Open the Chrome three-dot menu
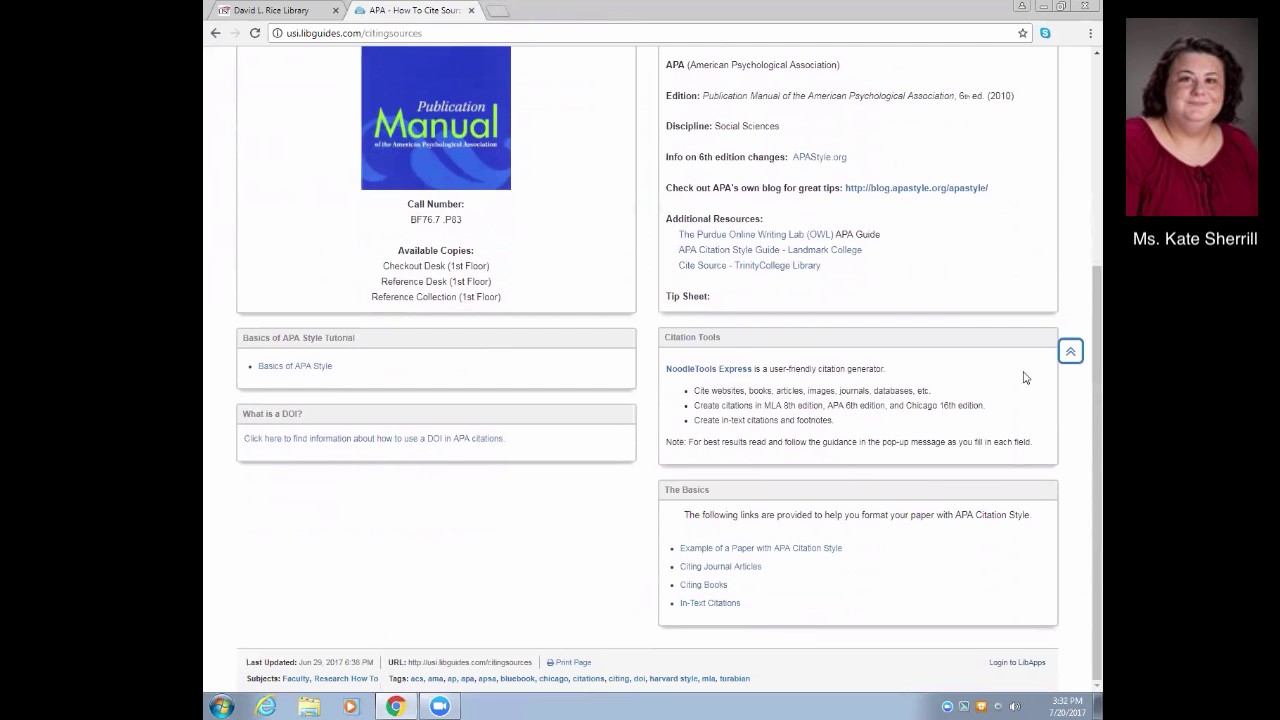This screenshot has height=720, width=1280. [1090, 33]
